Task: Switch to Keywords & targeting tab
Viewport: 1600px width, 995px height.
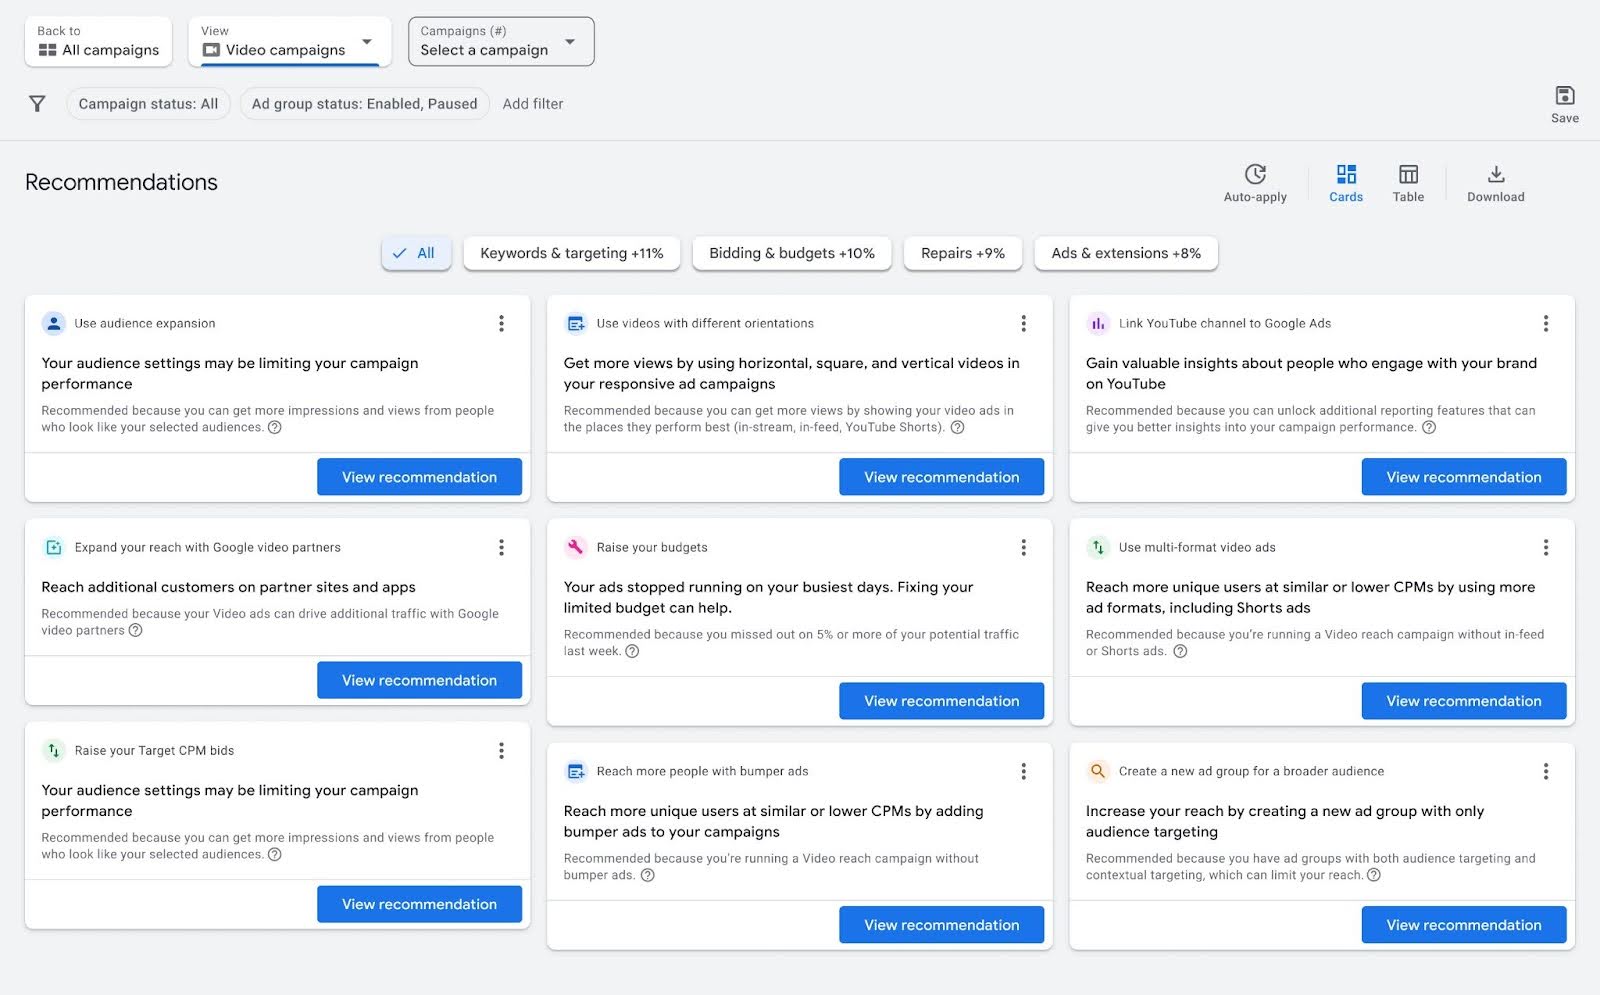Action: [x=571, y=253]
